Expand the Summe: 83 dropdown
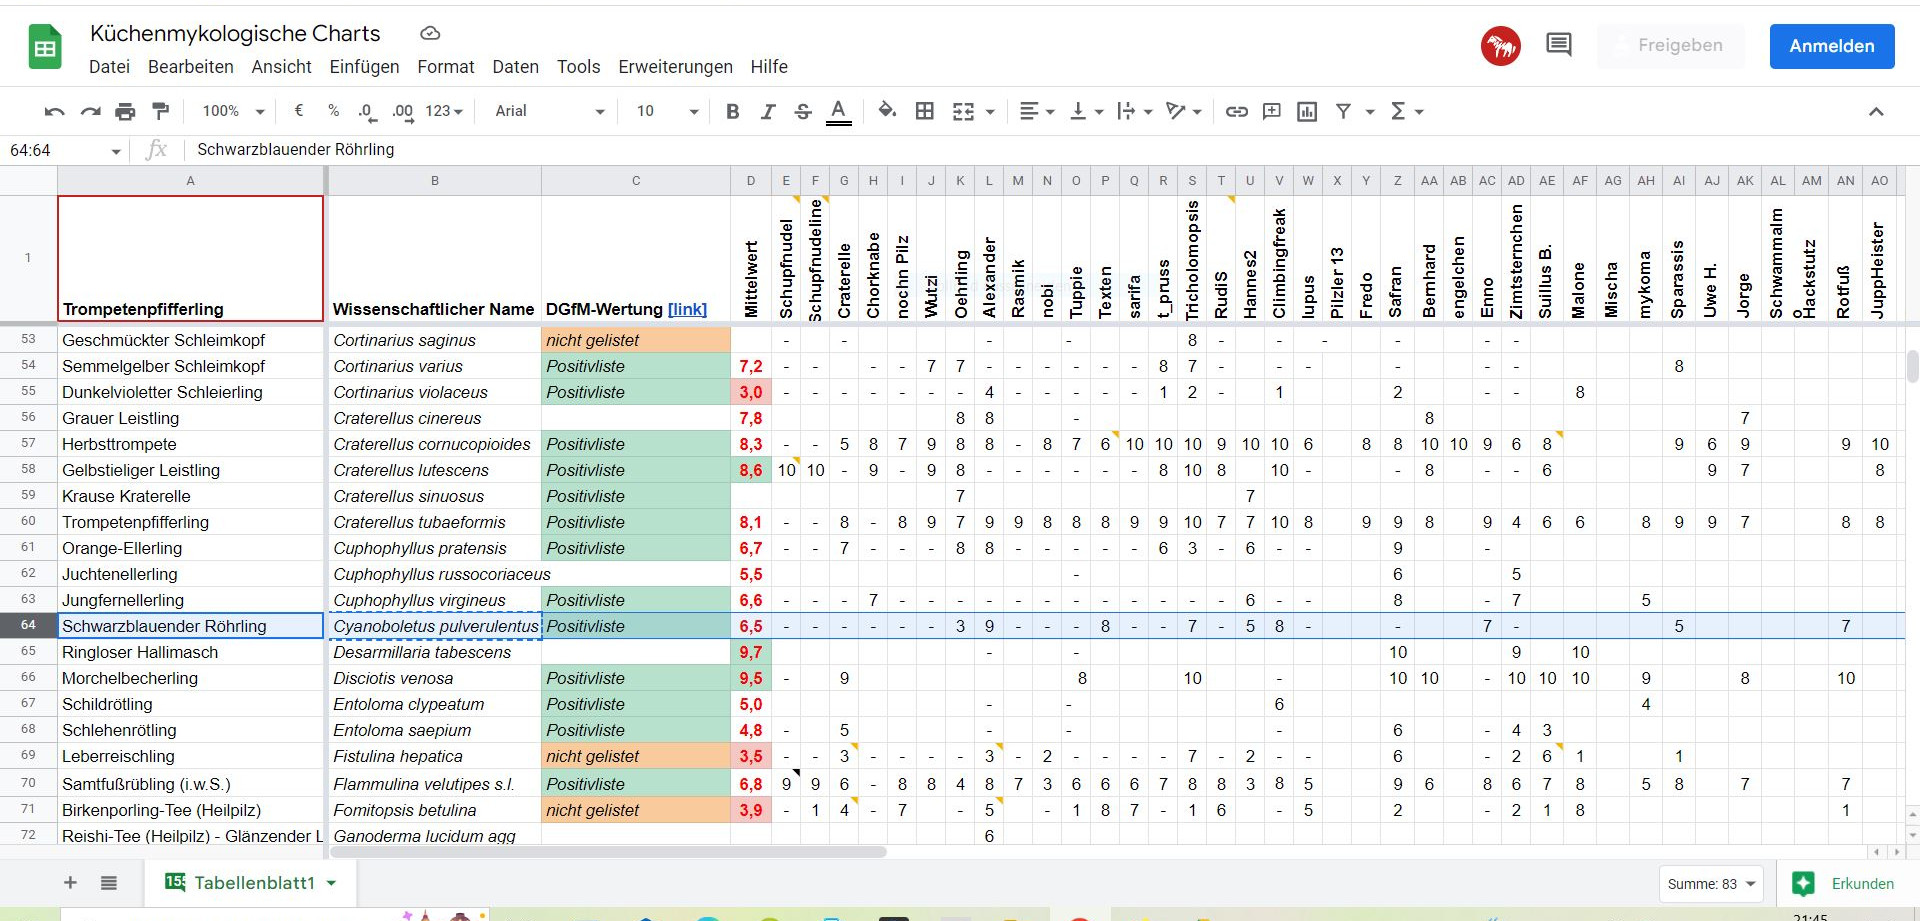The width and height of the screenshot is (1920, 921). pyautogui.click(x=1711, y=884)
